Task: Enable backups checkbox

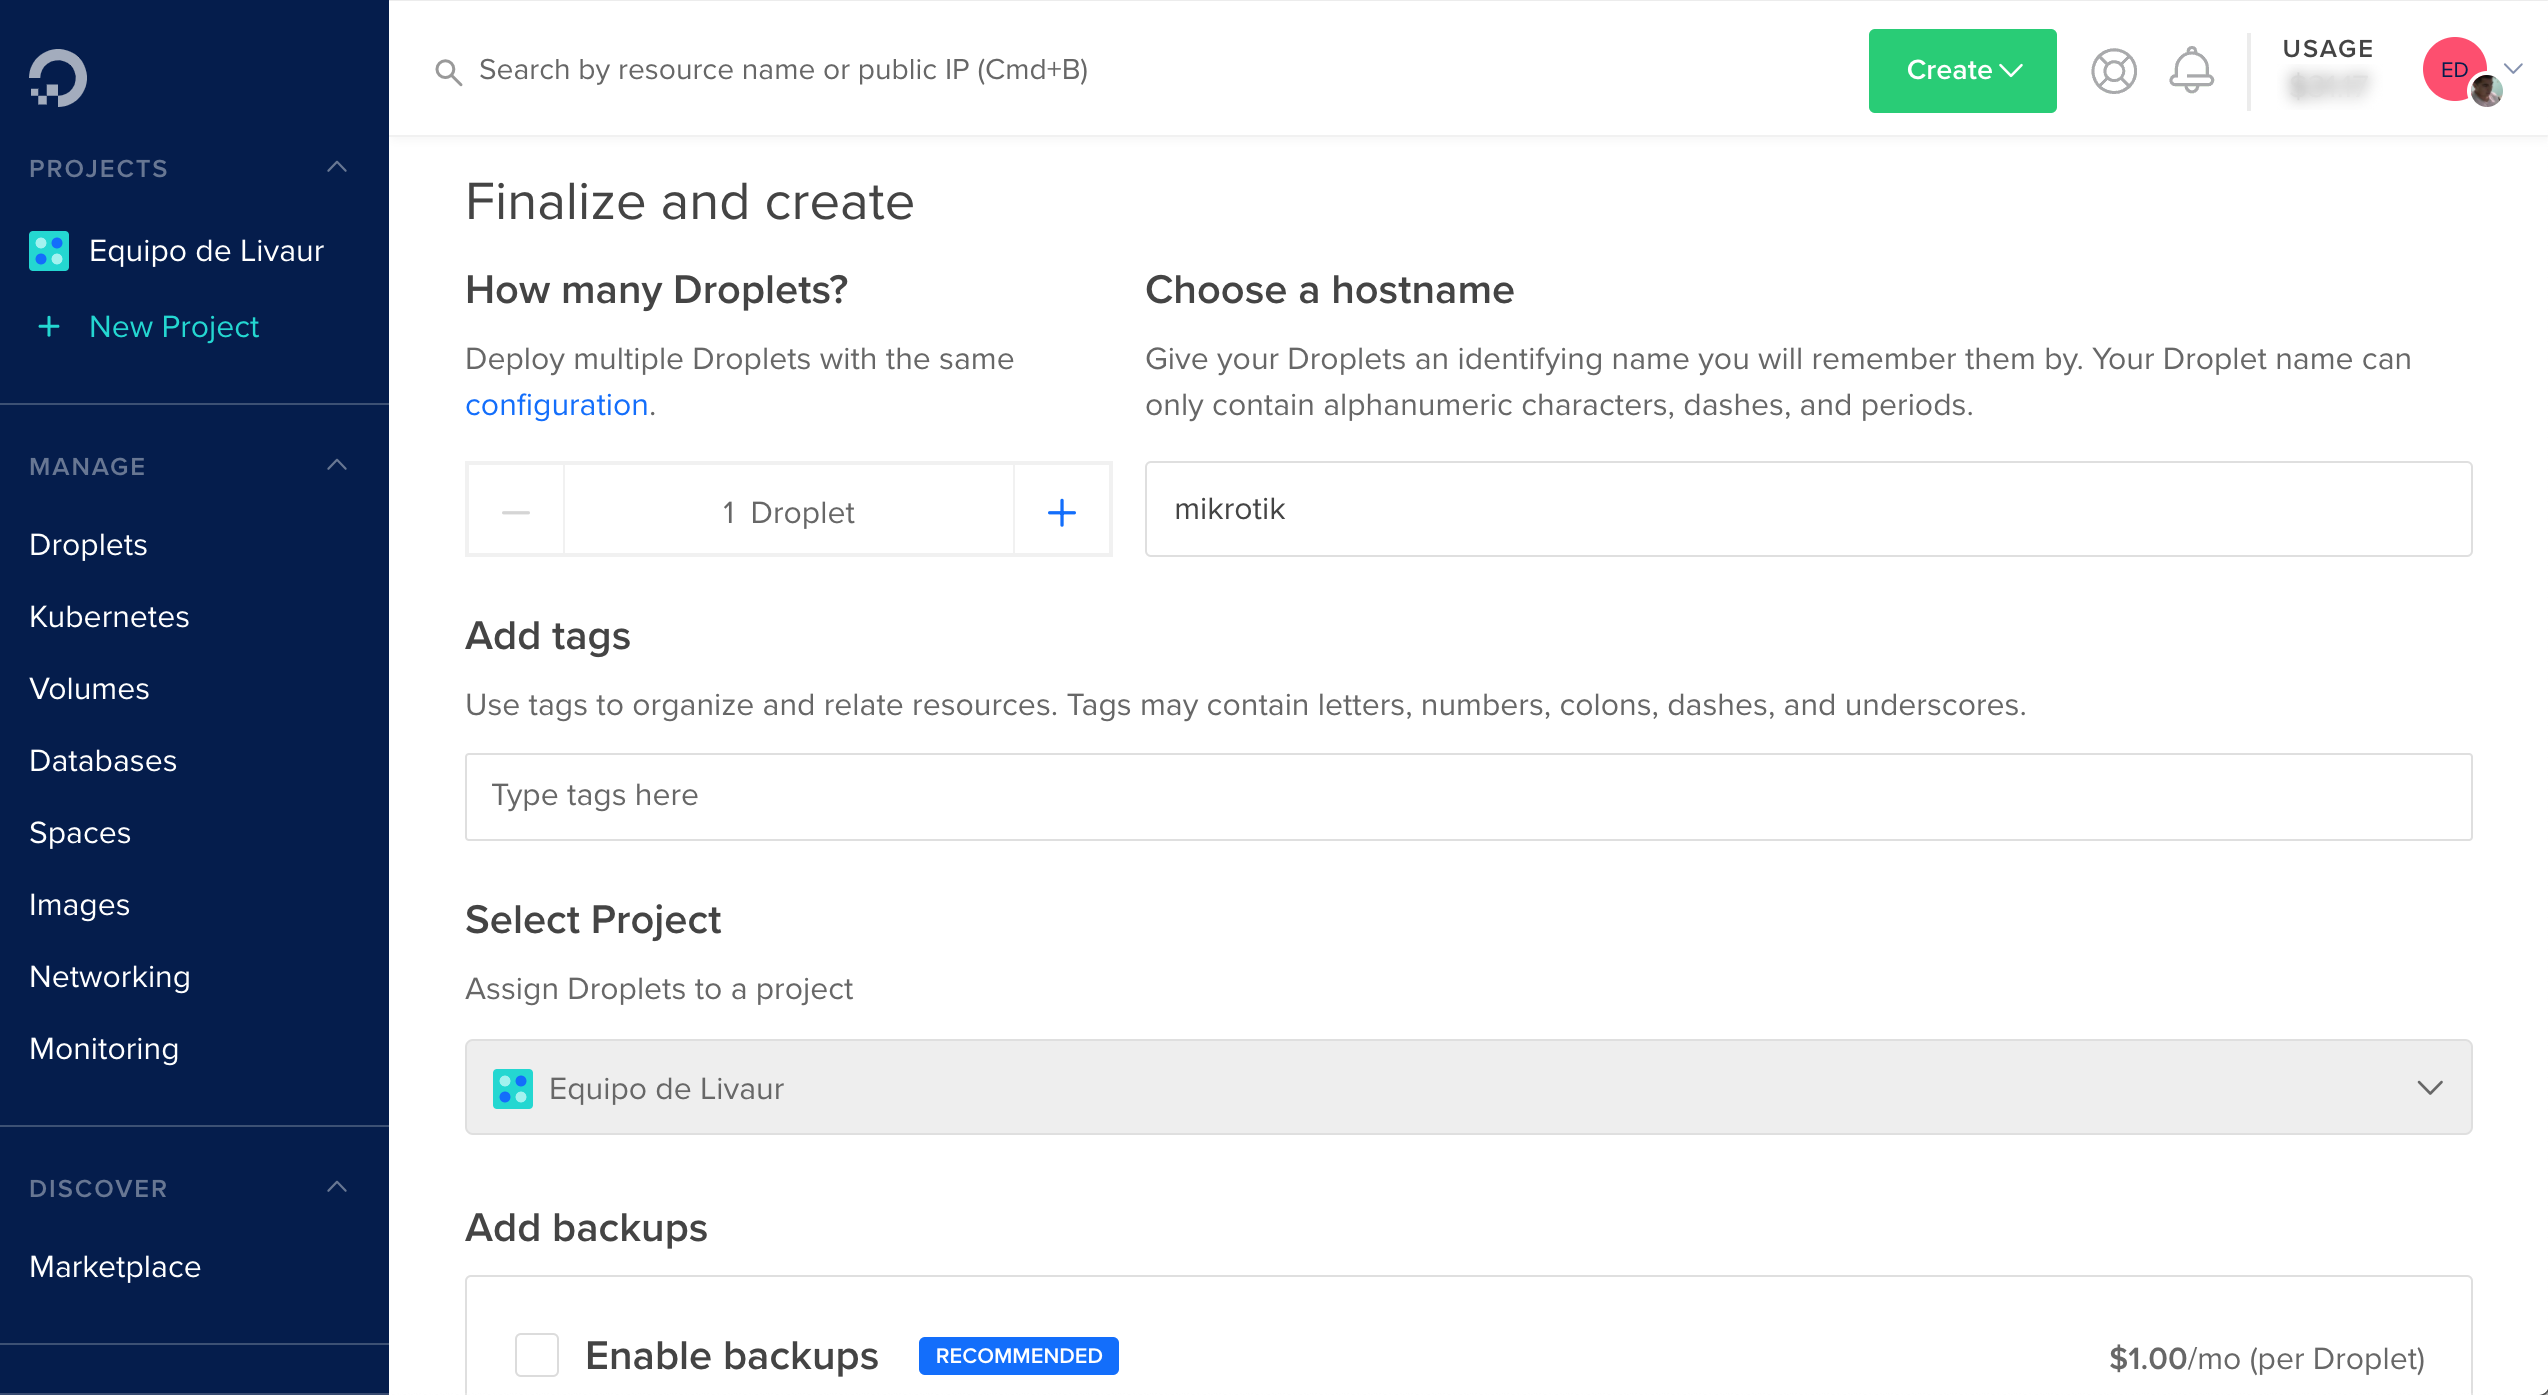Action: tap(537, 1355)
